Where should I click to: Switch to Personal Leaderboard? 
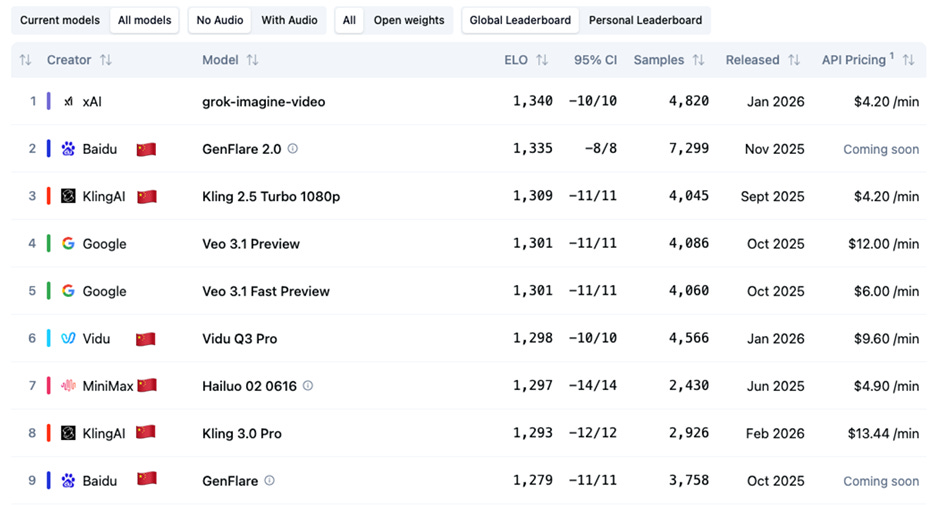pyautogui.click(x=645, y=20)
